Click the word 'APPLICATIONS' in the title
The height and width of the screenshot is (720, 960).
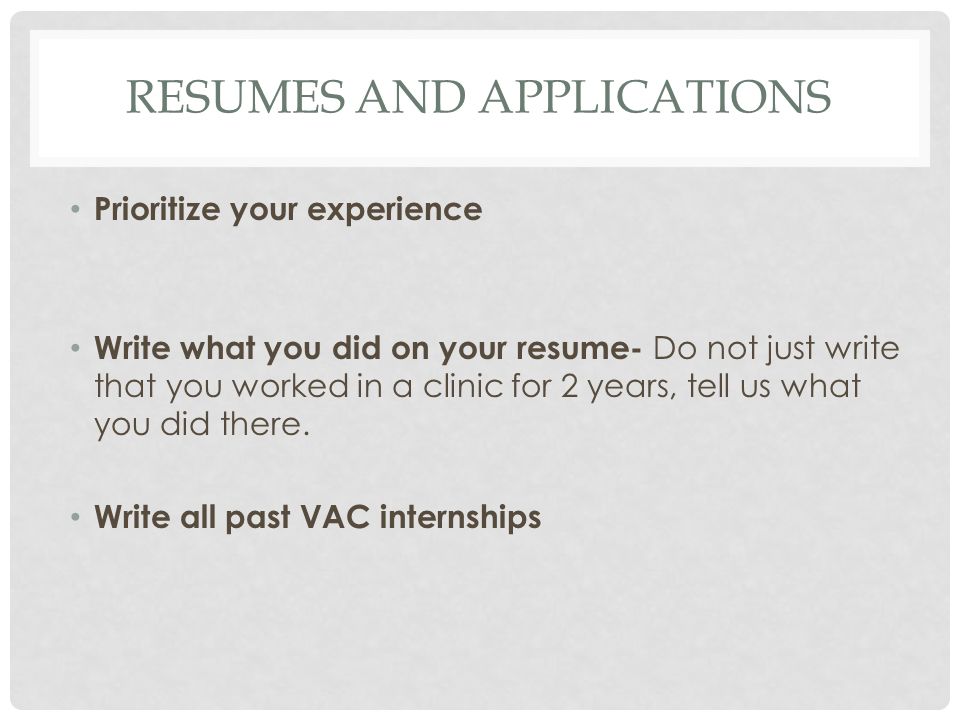coord(656,97)
